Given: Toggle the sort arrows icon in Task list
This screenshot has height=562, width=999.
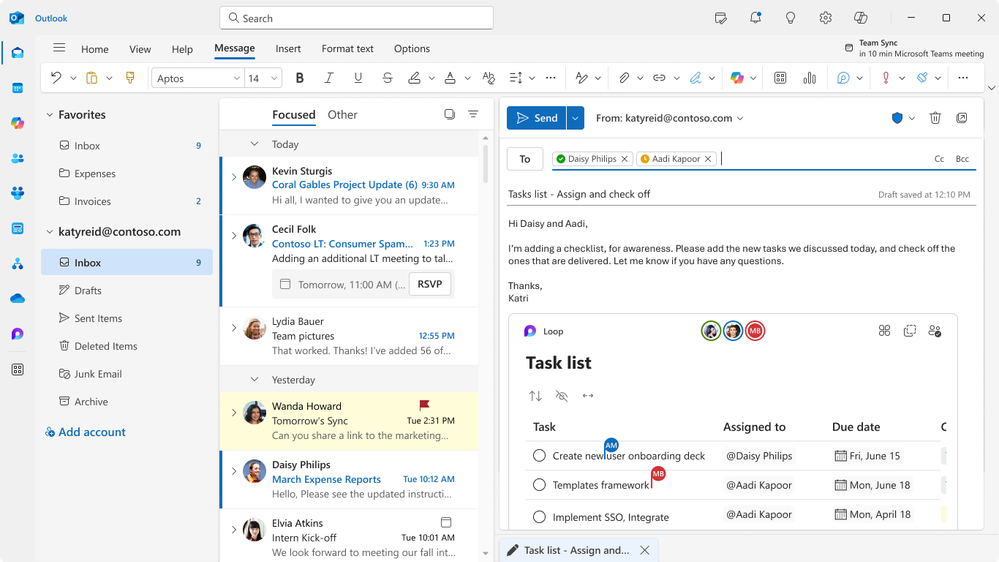Looking at the screenshot, I should [535, 396].
